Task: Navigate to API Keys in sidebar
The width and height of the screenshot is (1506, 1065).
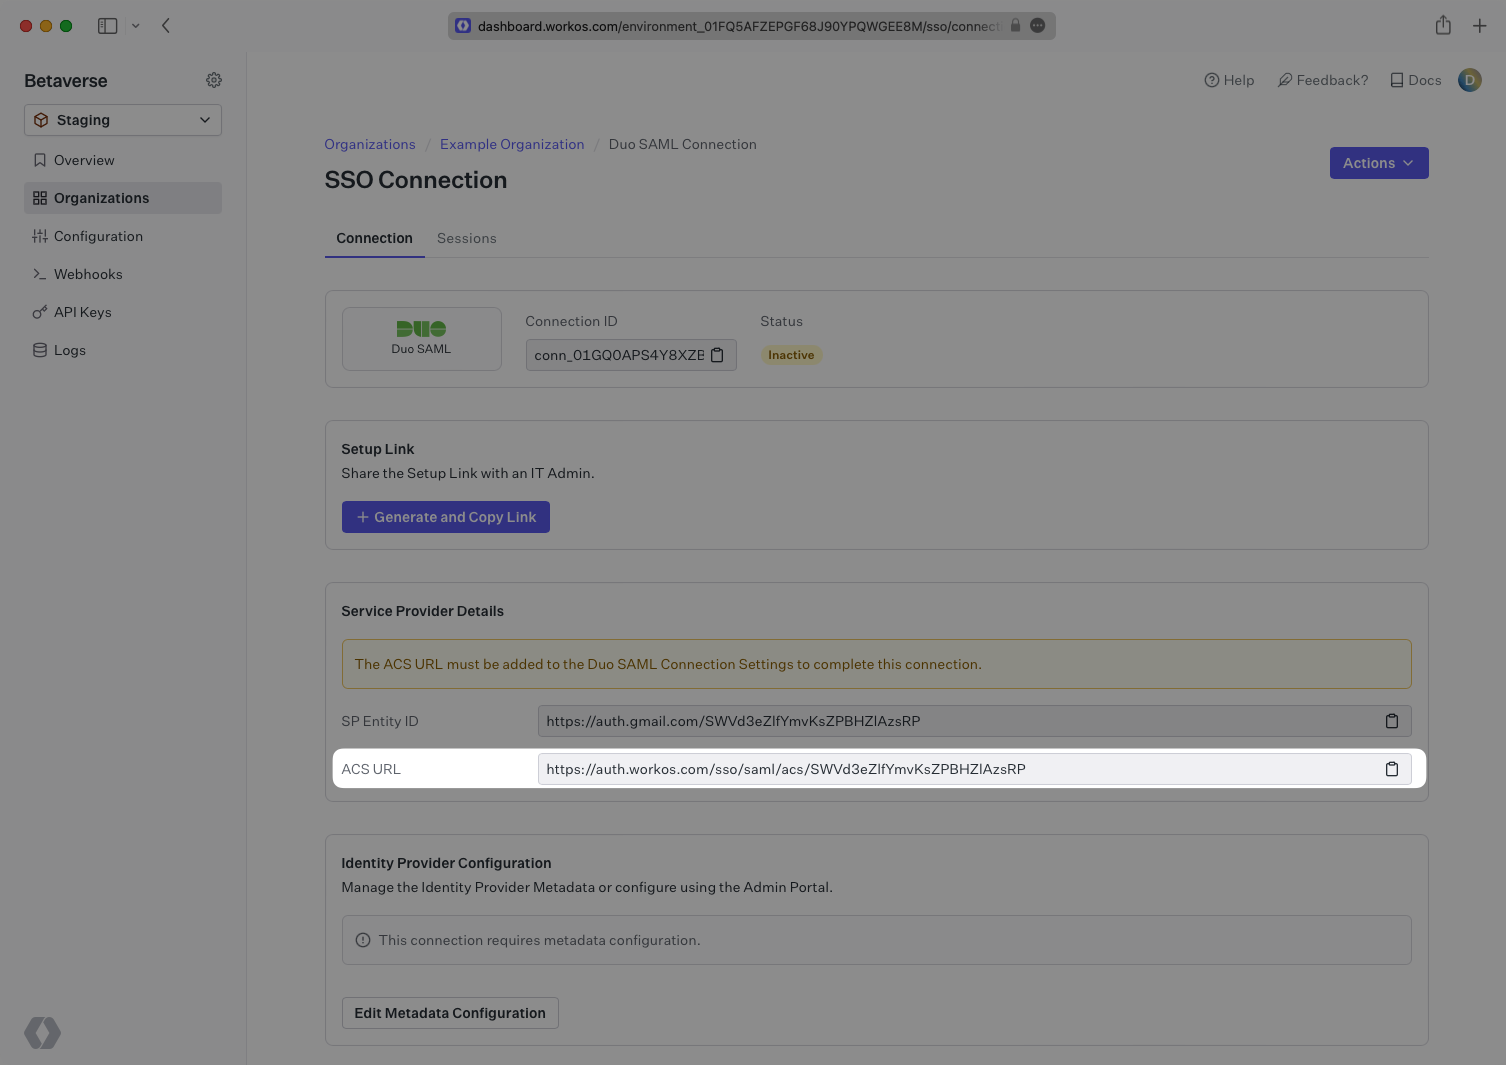Action: point(82,312)
